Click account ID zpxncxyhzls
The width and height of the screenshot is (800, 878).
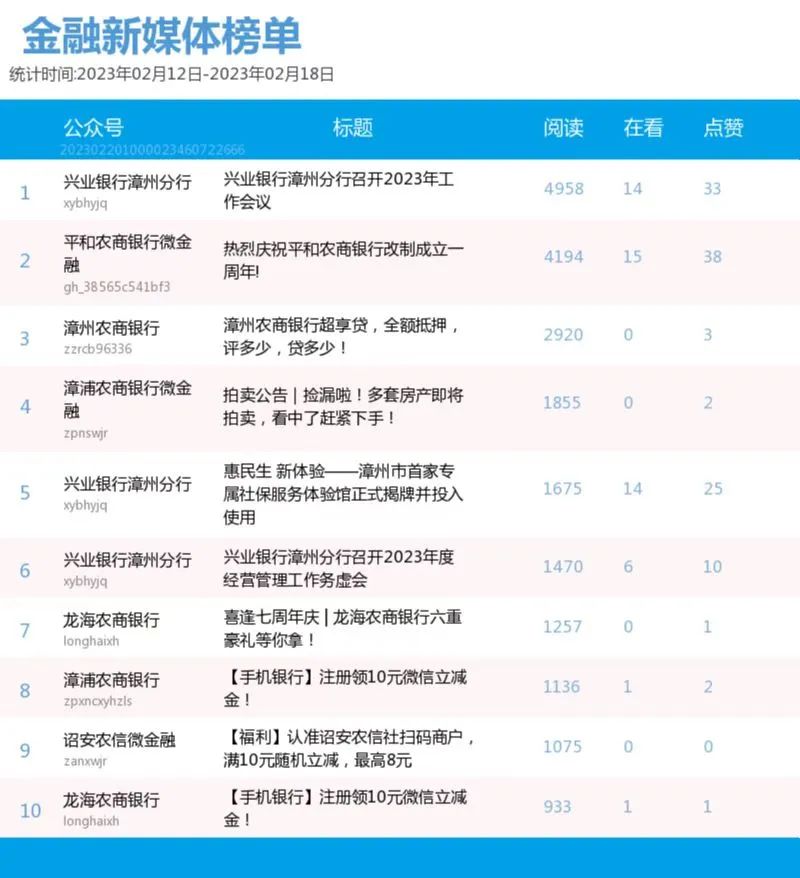click(98, 701)
